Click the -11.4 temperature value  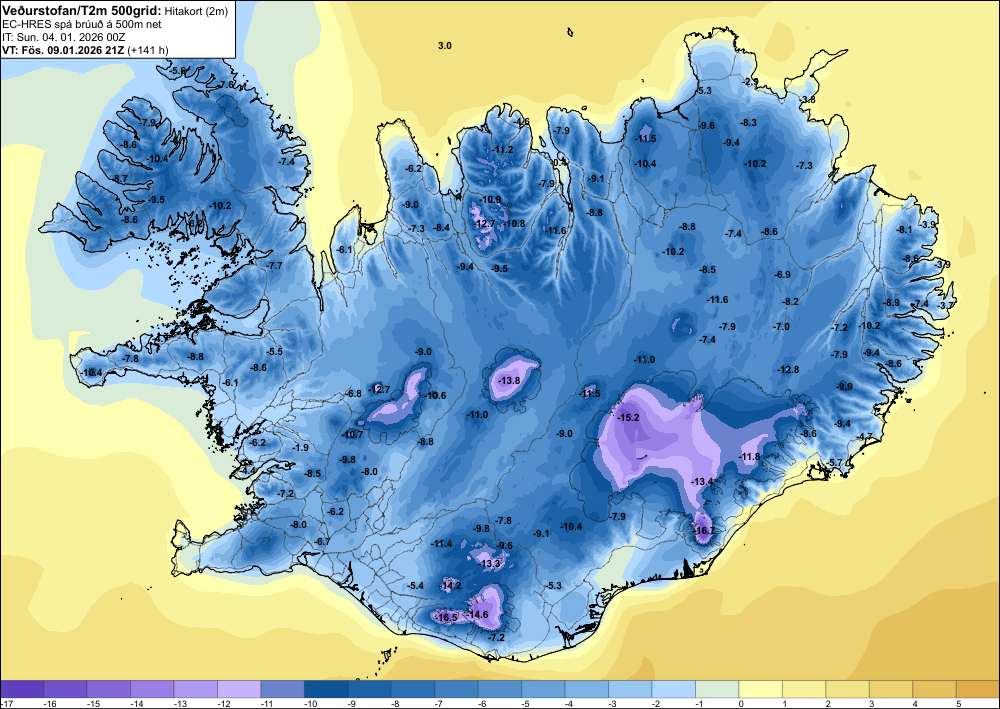442,544
